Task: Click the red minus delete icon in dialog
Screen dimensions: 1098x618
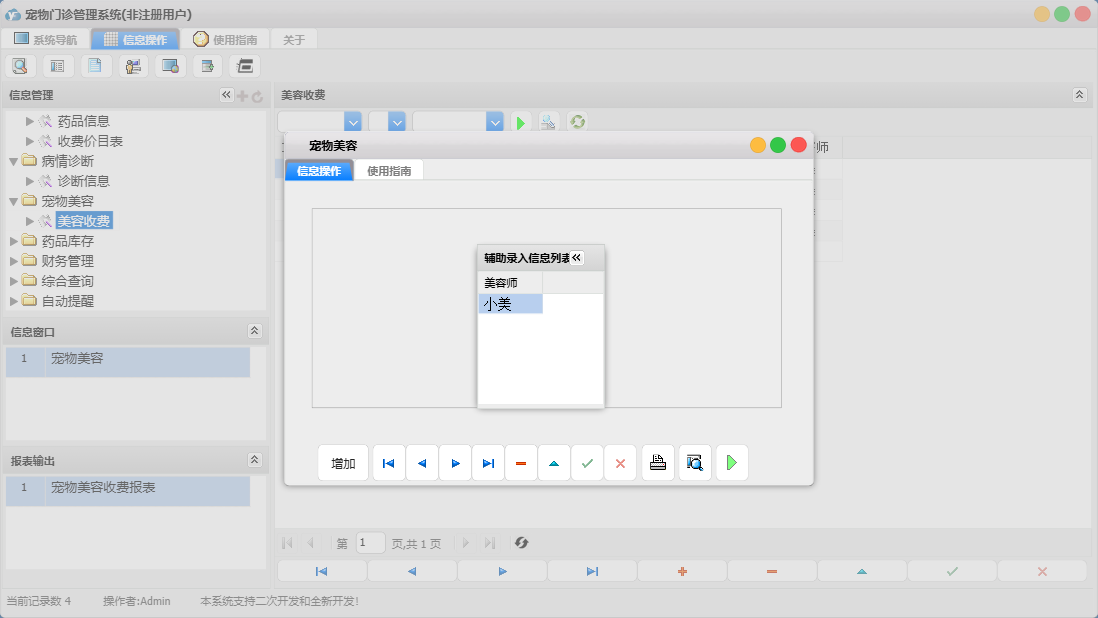Action: [521, 463]
